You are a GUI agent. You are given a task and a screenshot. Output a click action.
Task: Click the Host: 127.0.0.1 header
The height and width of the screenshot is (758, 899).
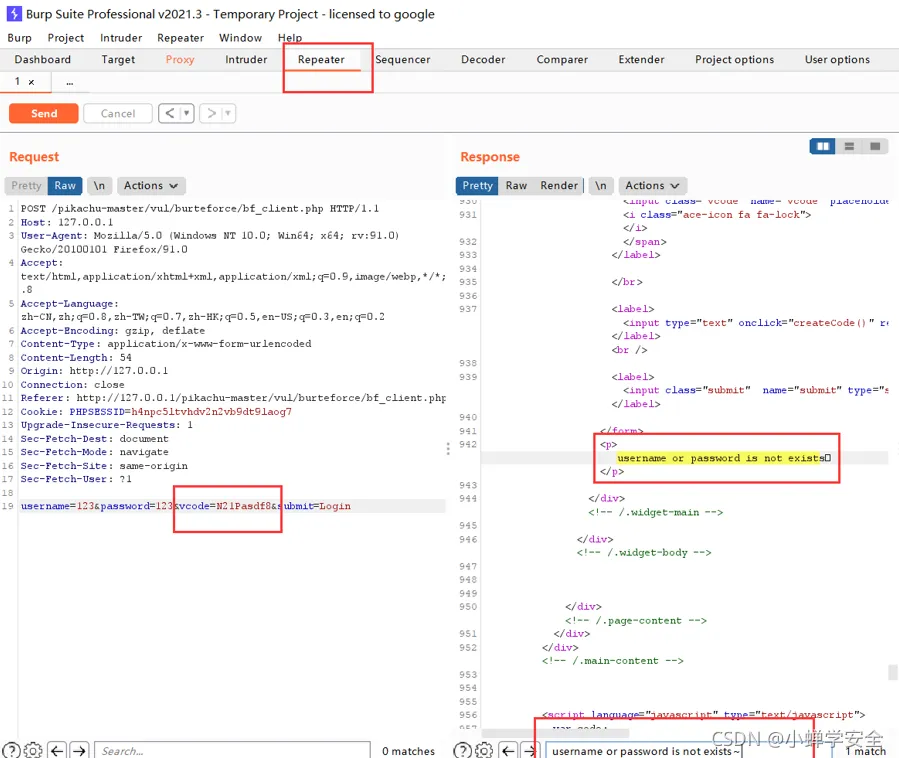67,222
